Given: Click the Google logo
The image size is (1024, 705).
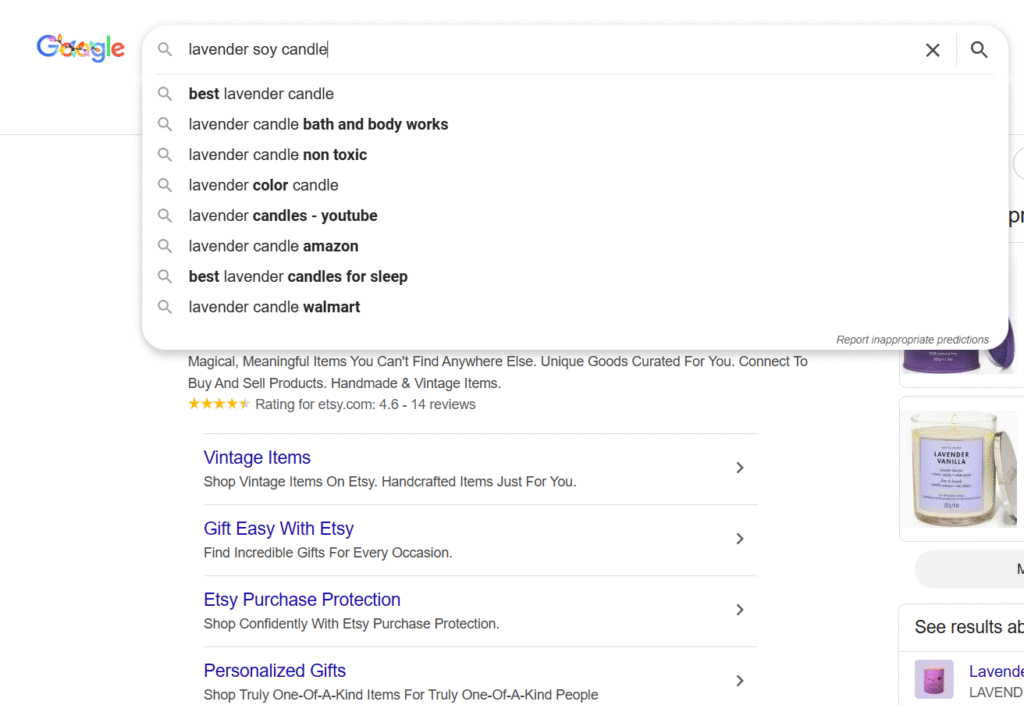Looking at the screenshot, I should click(80, 48).
